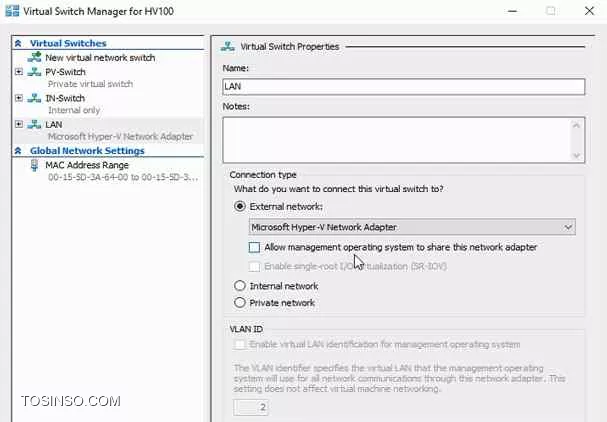Minimize the Virtual Switch Manager window

click(513, 11)
